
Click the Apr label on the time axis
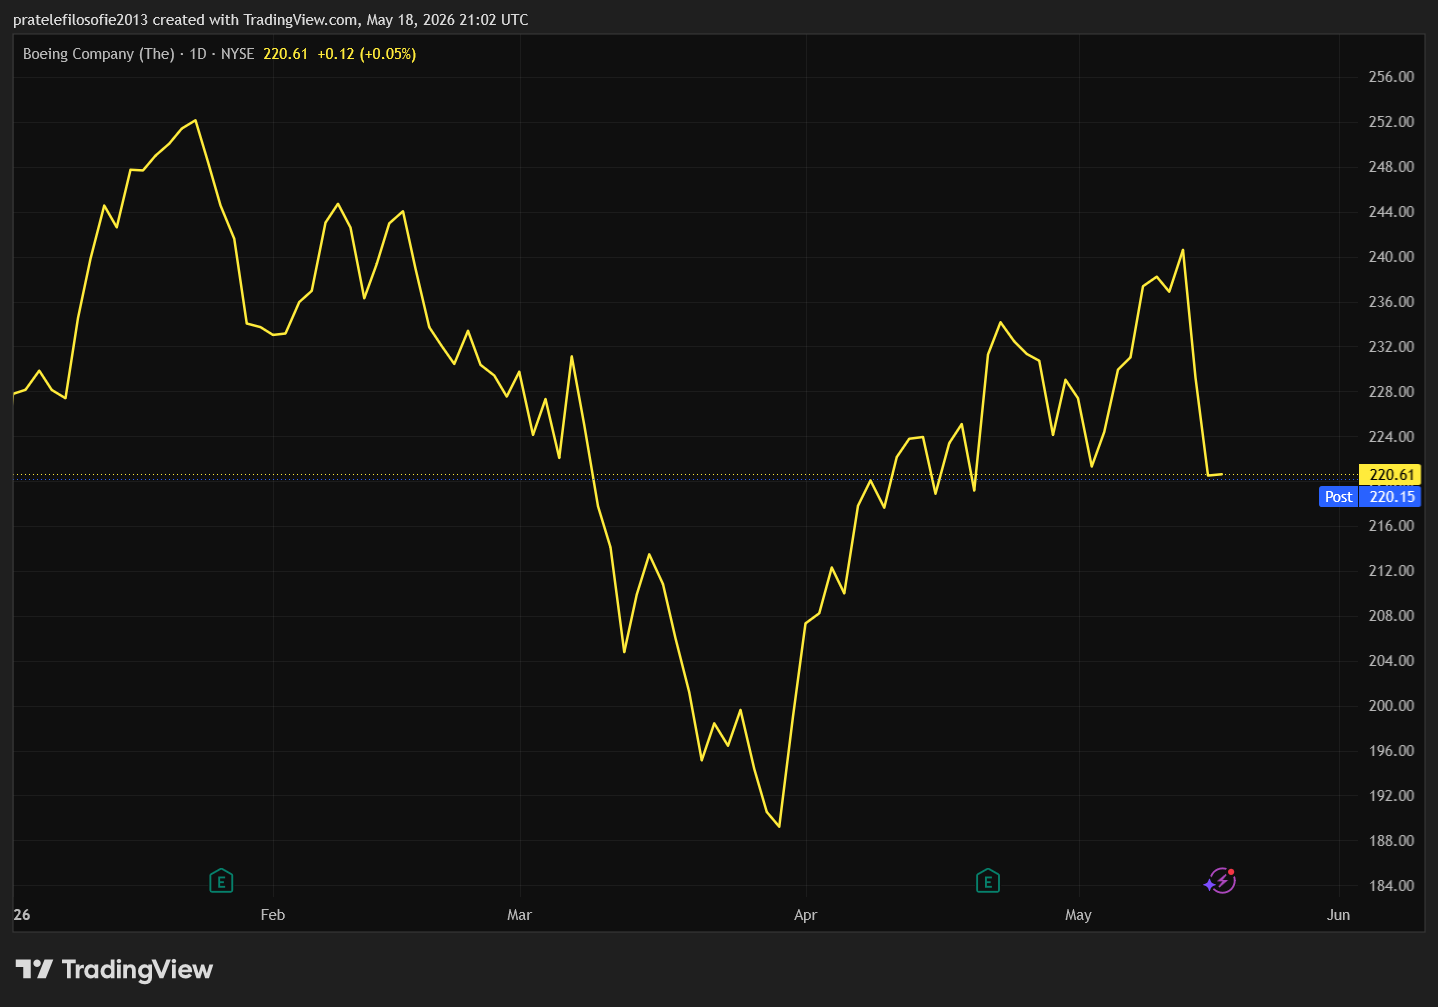point(806,915)
